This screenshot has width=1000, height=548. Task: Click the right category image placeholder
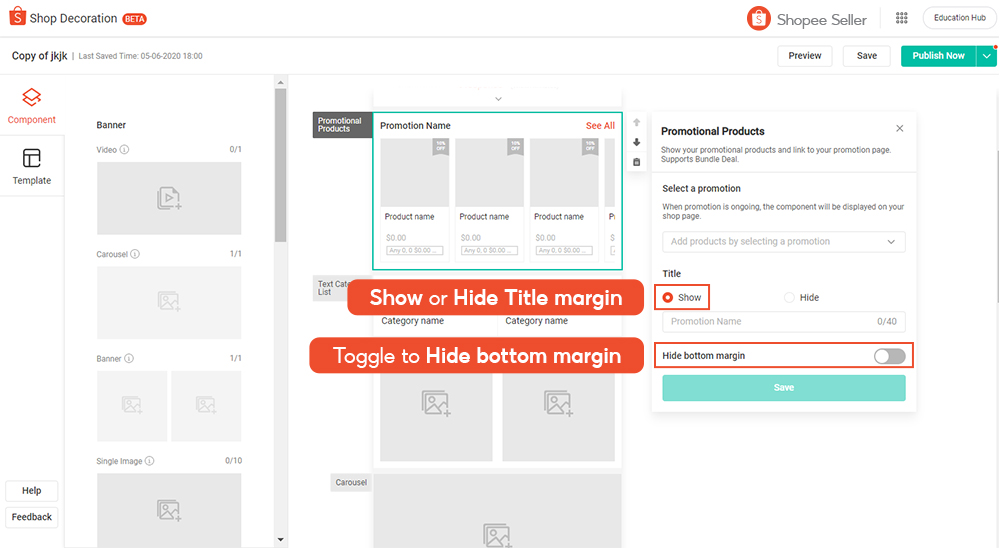point(558,415)
